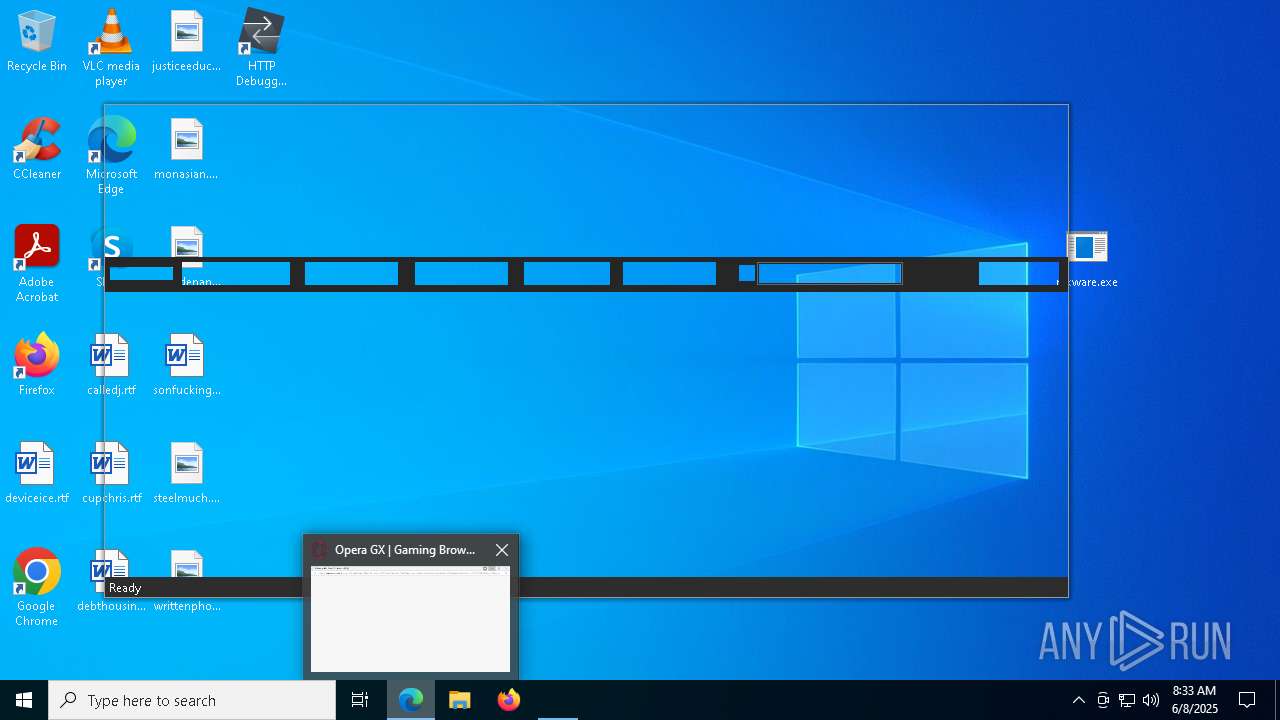Open the clock showing 8:33 AM
1280x720 pixels.
(x=1194, y=700)
